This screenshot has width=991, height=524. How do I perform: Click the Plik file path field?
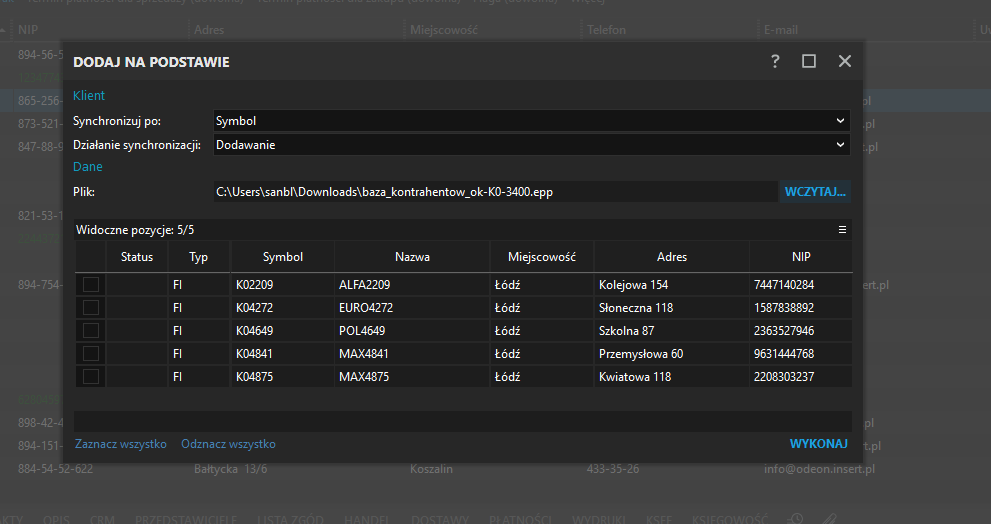tap(495, 192)
